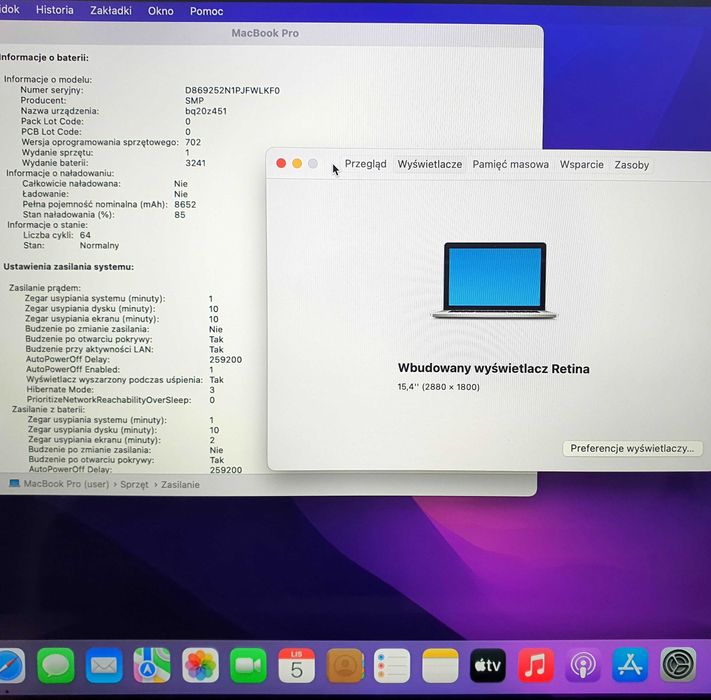711x700 pixels.
Task: Click the Wbudowany wyświetlacz Retina title
Action: coord(493,369)
